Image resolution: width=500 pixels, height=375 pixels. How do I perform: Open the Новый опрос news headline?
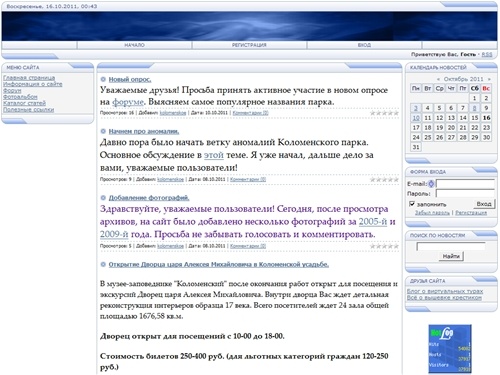(130, 79)
